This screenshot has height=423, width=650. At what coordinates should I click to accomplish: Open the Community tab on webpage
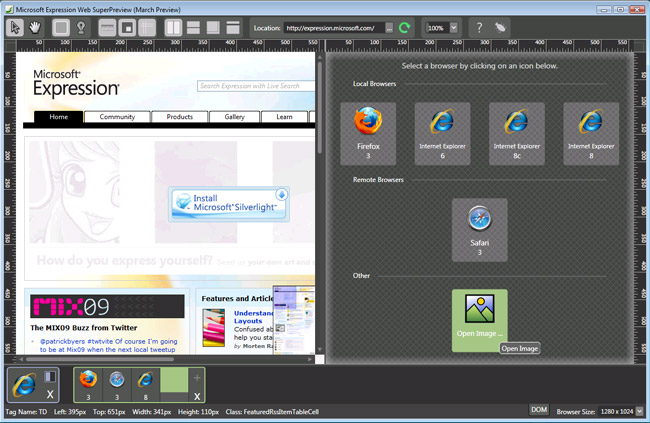point(117,117)
